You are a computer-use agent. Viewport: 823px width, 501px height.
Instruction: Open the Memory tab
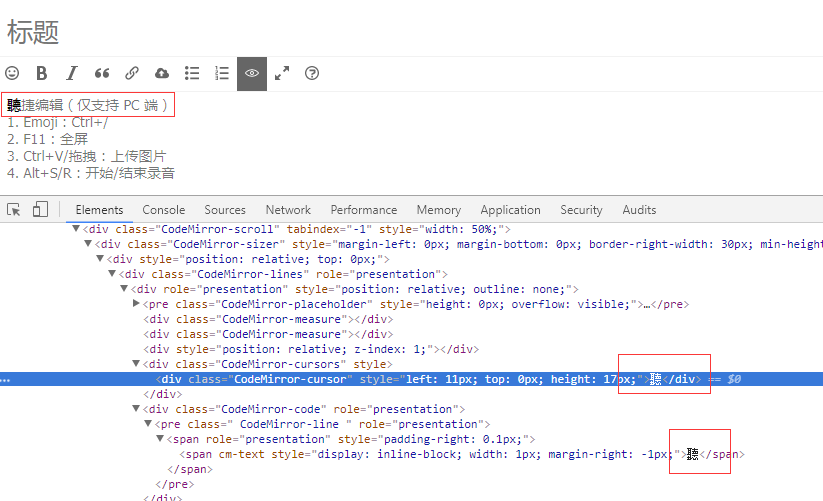(x=439, y=210)
